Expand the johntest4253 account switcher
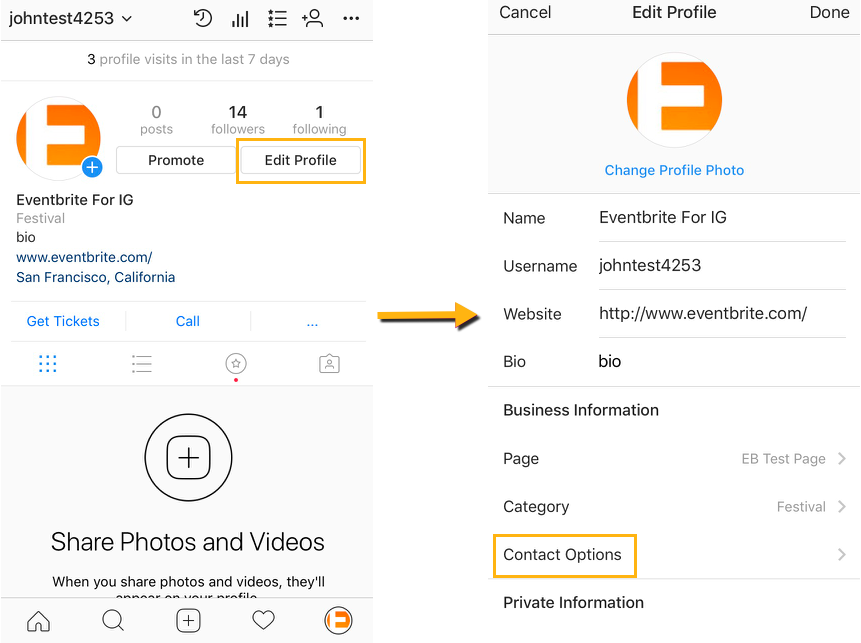Viewport: 861px width, 643px height. [x=70, y=18]
